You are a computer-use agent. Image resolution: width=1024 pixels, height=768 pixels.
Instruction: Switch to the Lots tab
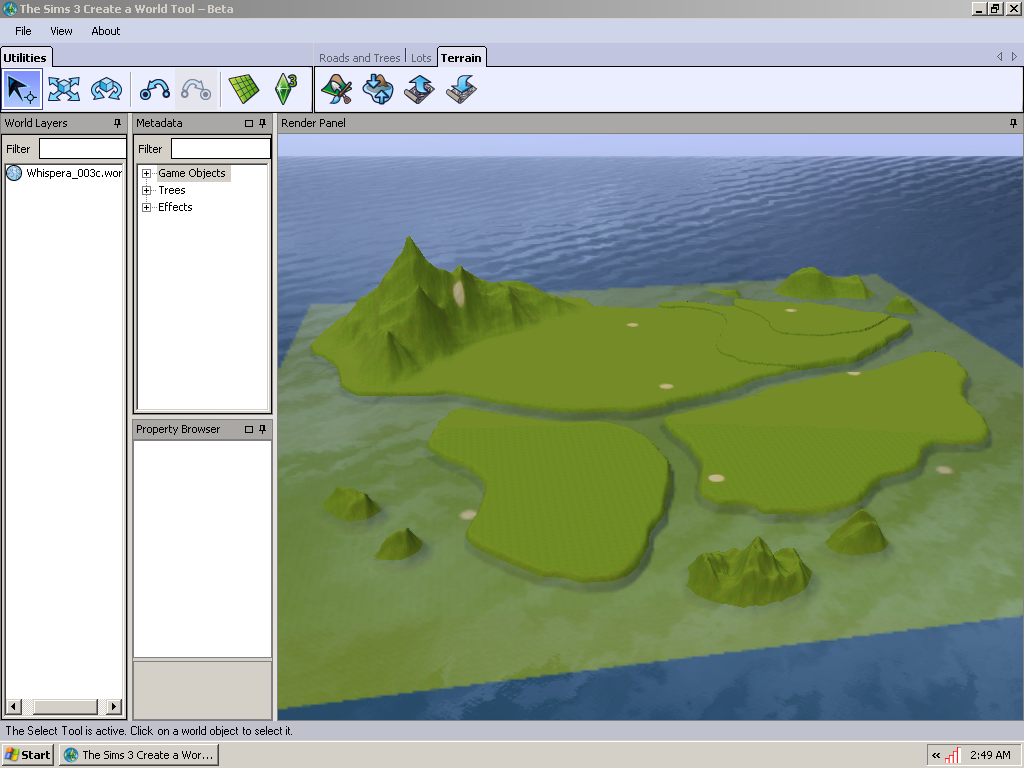(x=421, y=58)
